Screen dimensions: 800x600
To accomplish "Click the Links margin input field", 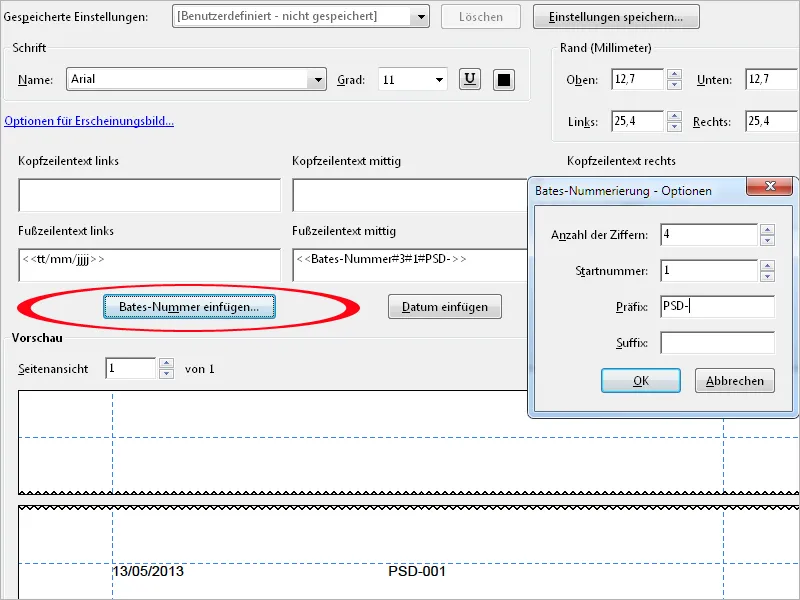I will pyautogui.click(x=638, y=121).
